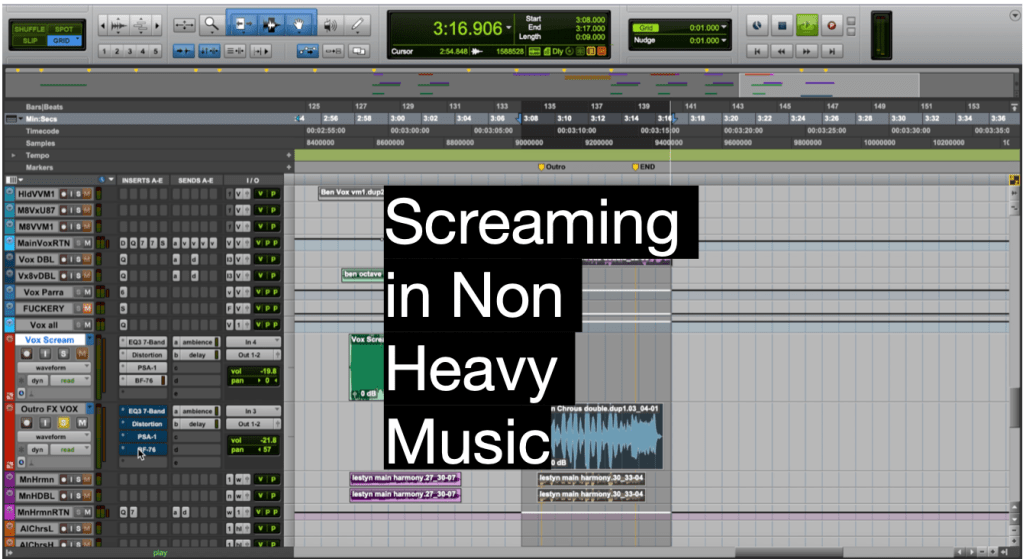Toggle Solo on Vox Scream track

[x=63, y=354]
